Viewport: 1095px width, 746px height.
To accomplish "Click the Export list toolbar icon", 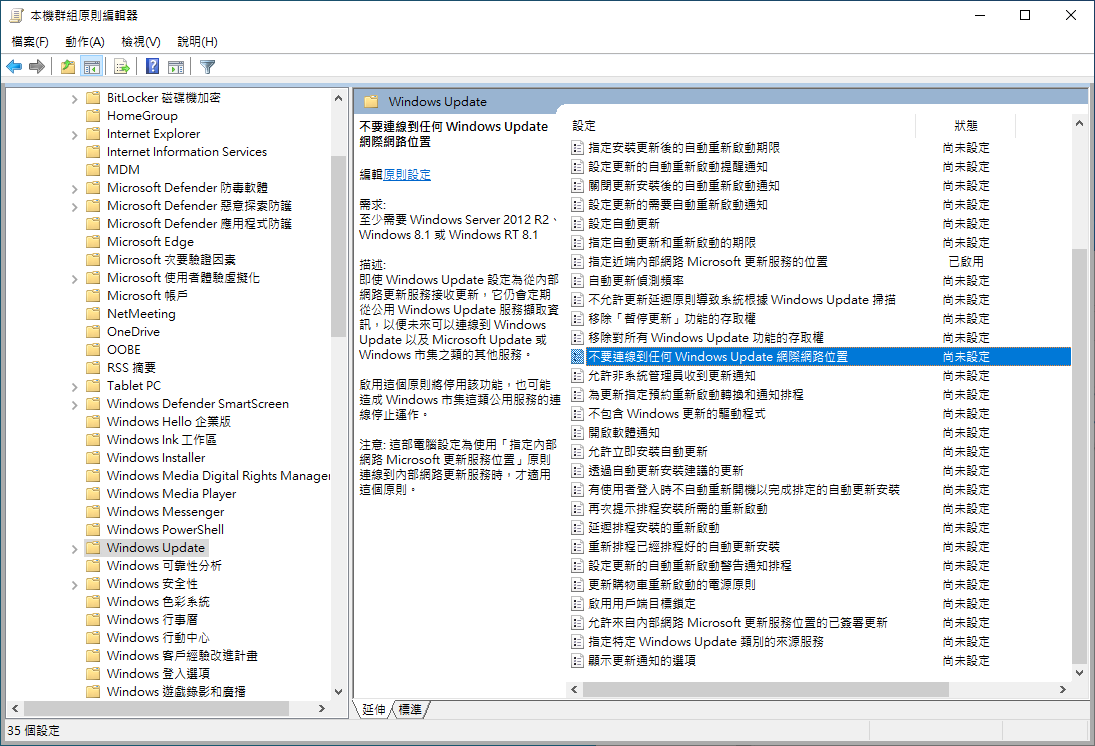I will click(x=122, y=66).
